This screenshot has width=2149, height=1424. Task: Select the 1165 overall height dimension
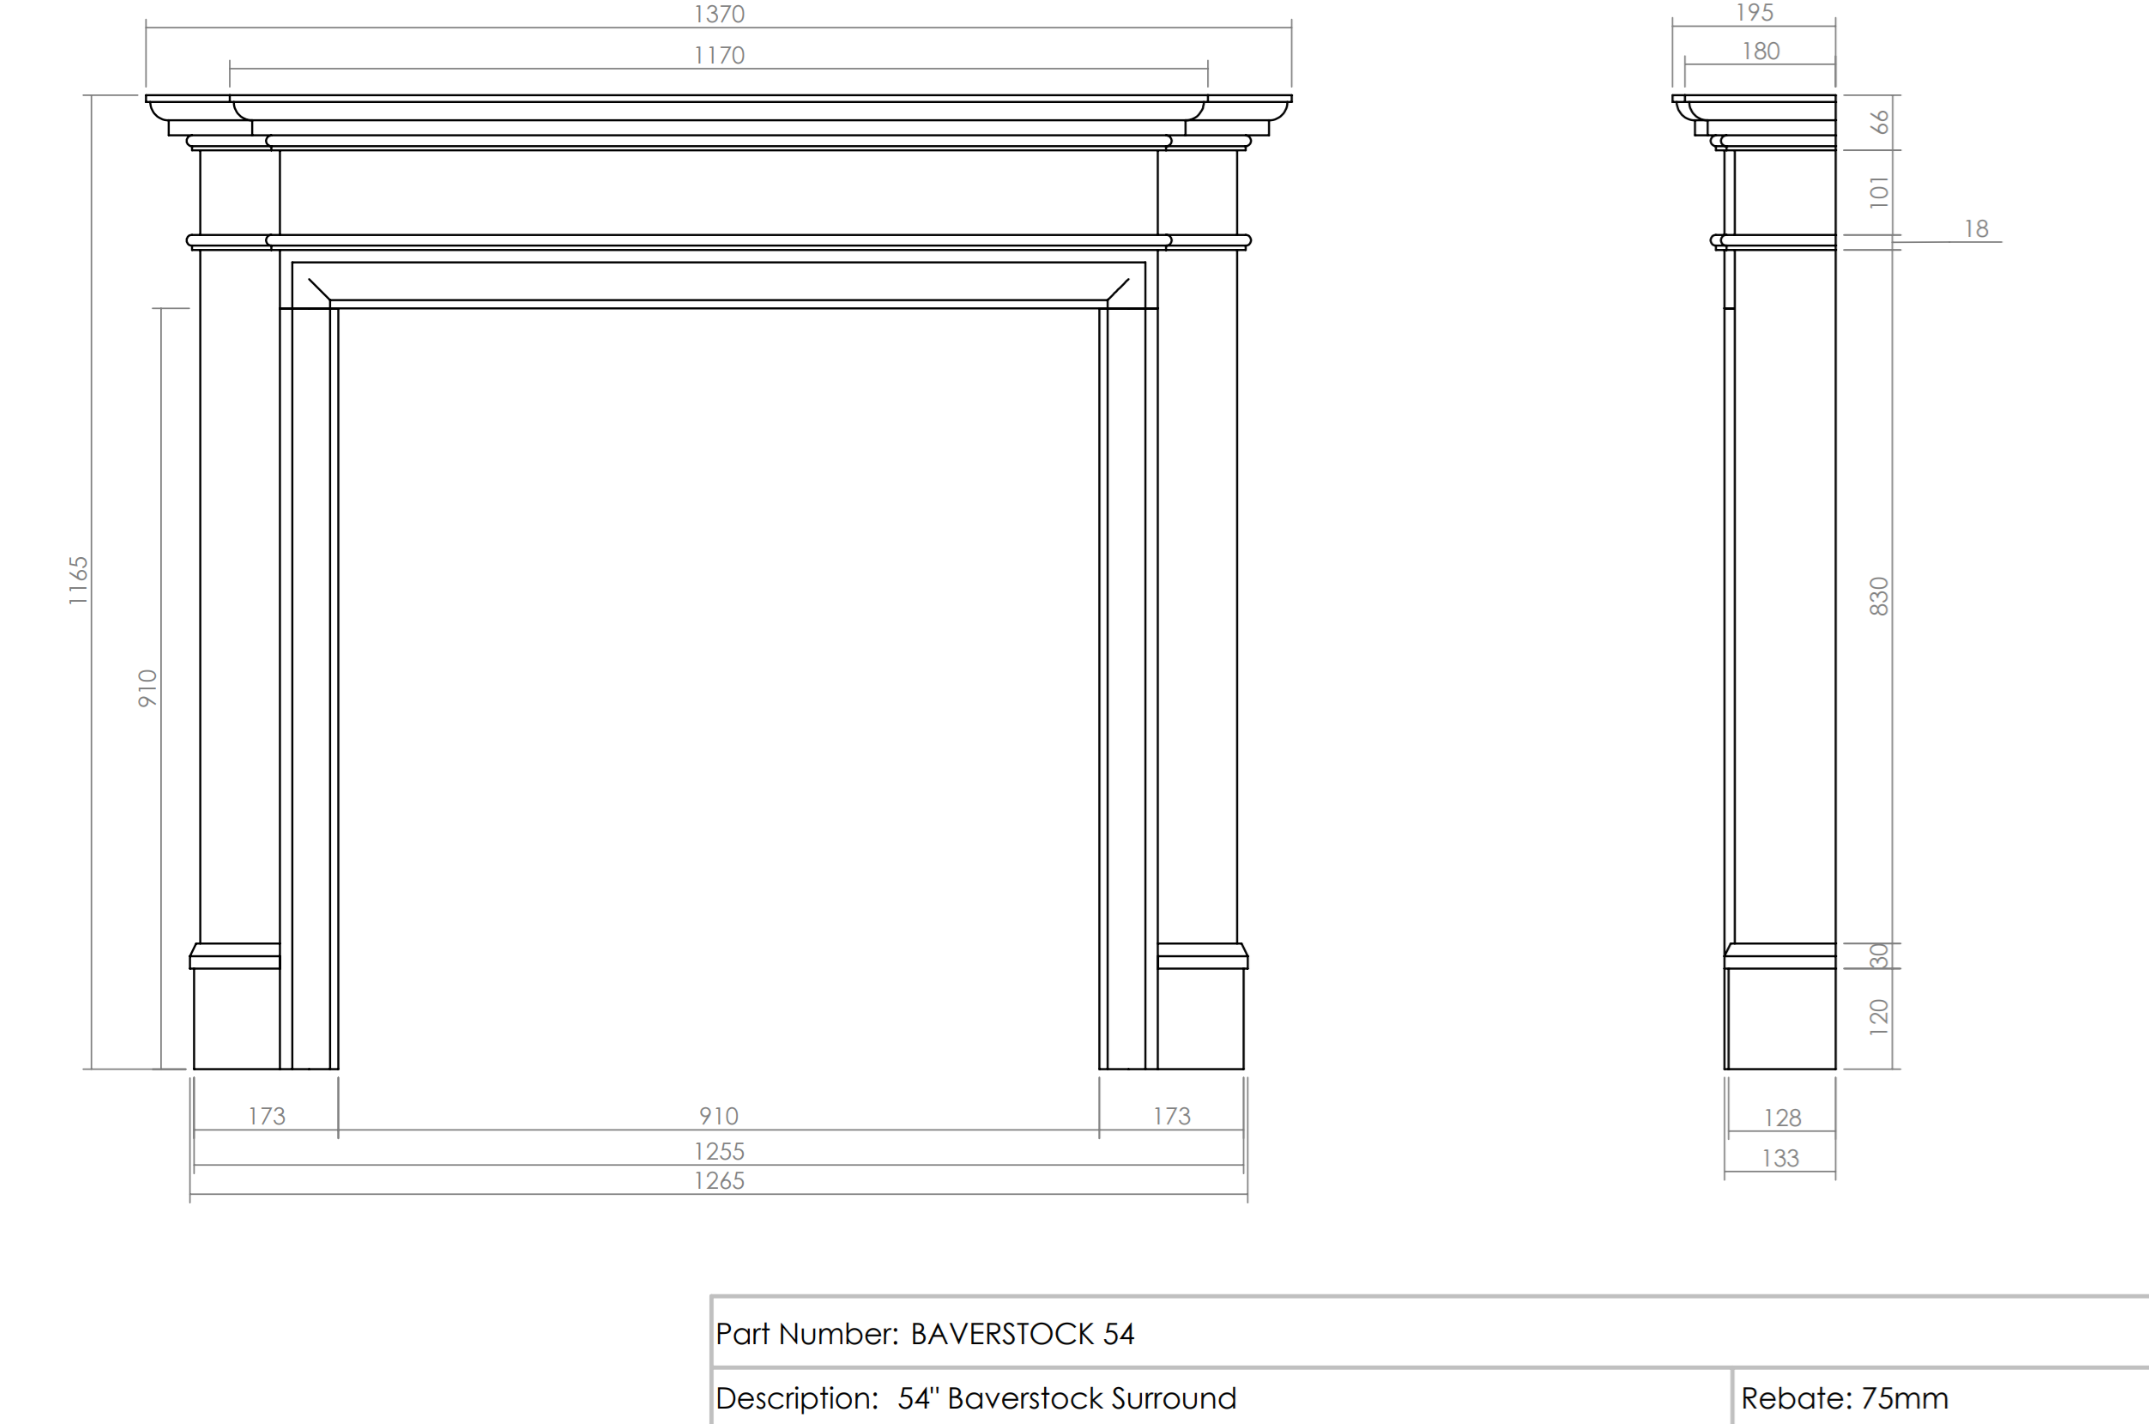click(x=78, y=581)
